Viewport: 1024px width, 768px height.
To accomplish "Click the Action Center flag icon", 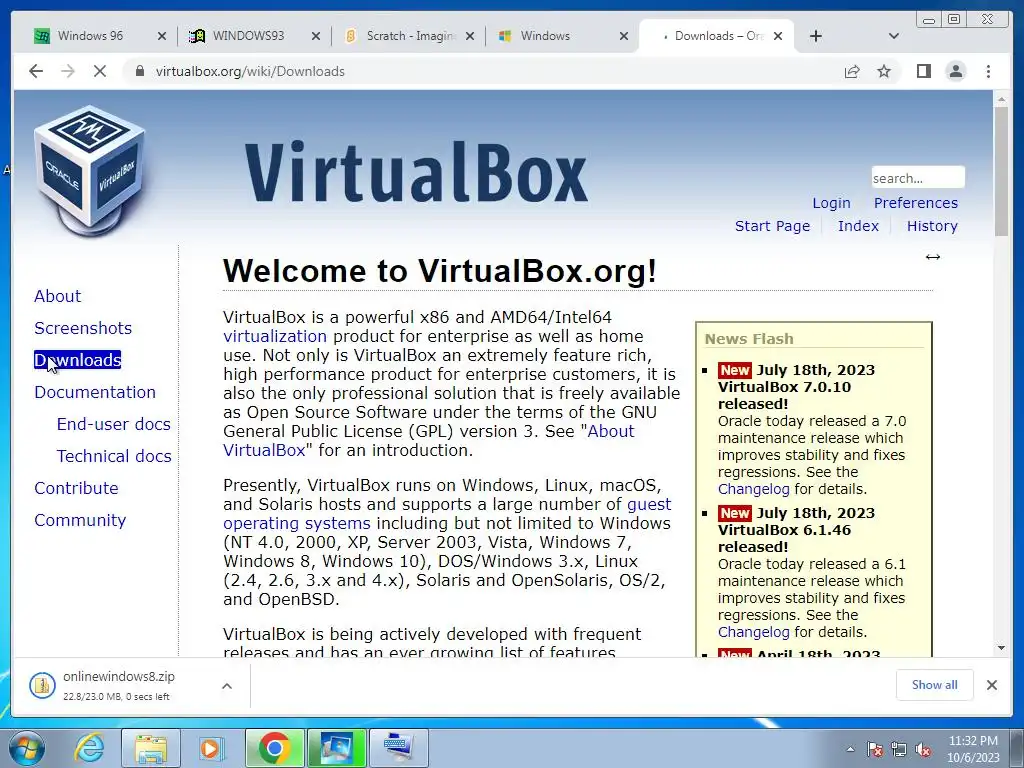I will (x=875, y=750).
